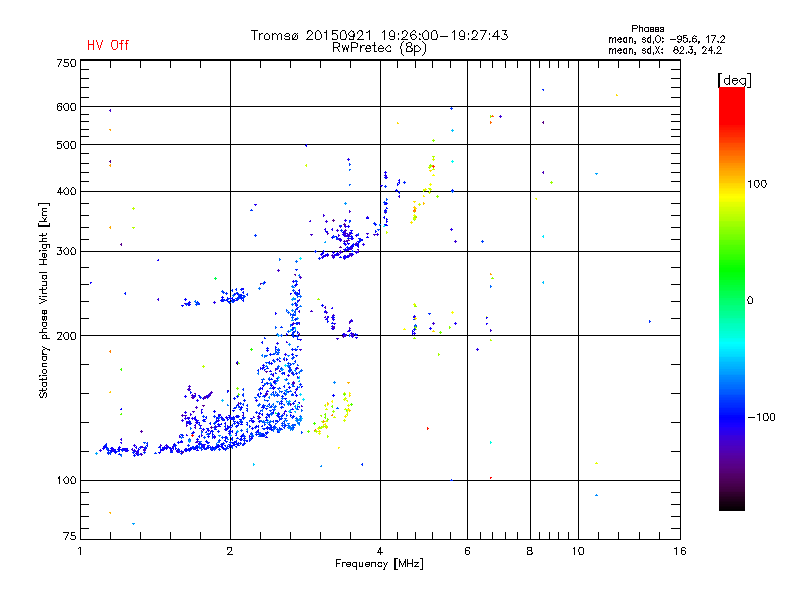Click the 'Stationary phase Virtual Height [km]' axis title
This screenshot has width=800, height=600.
[44, 300]
